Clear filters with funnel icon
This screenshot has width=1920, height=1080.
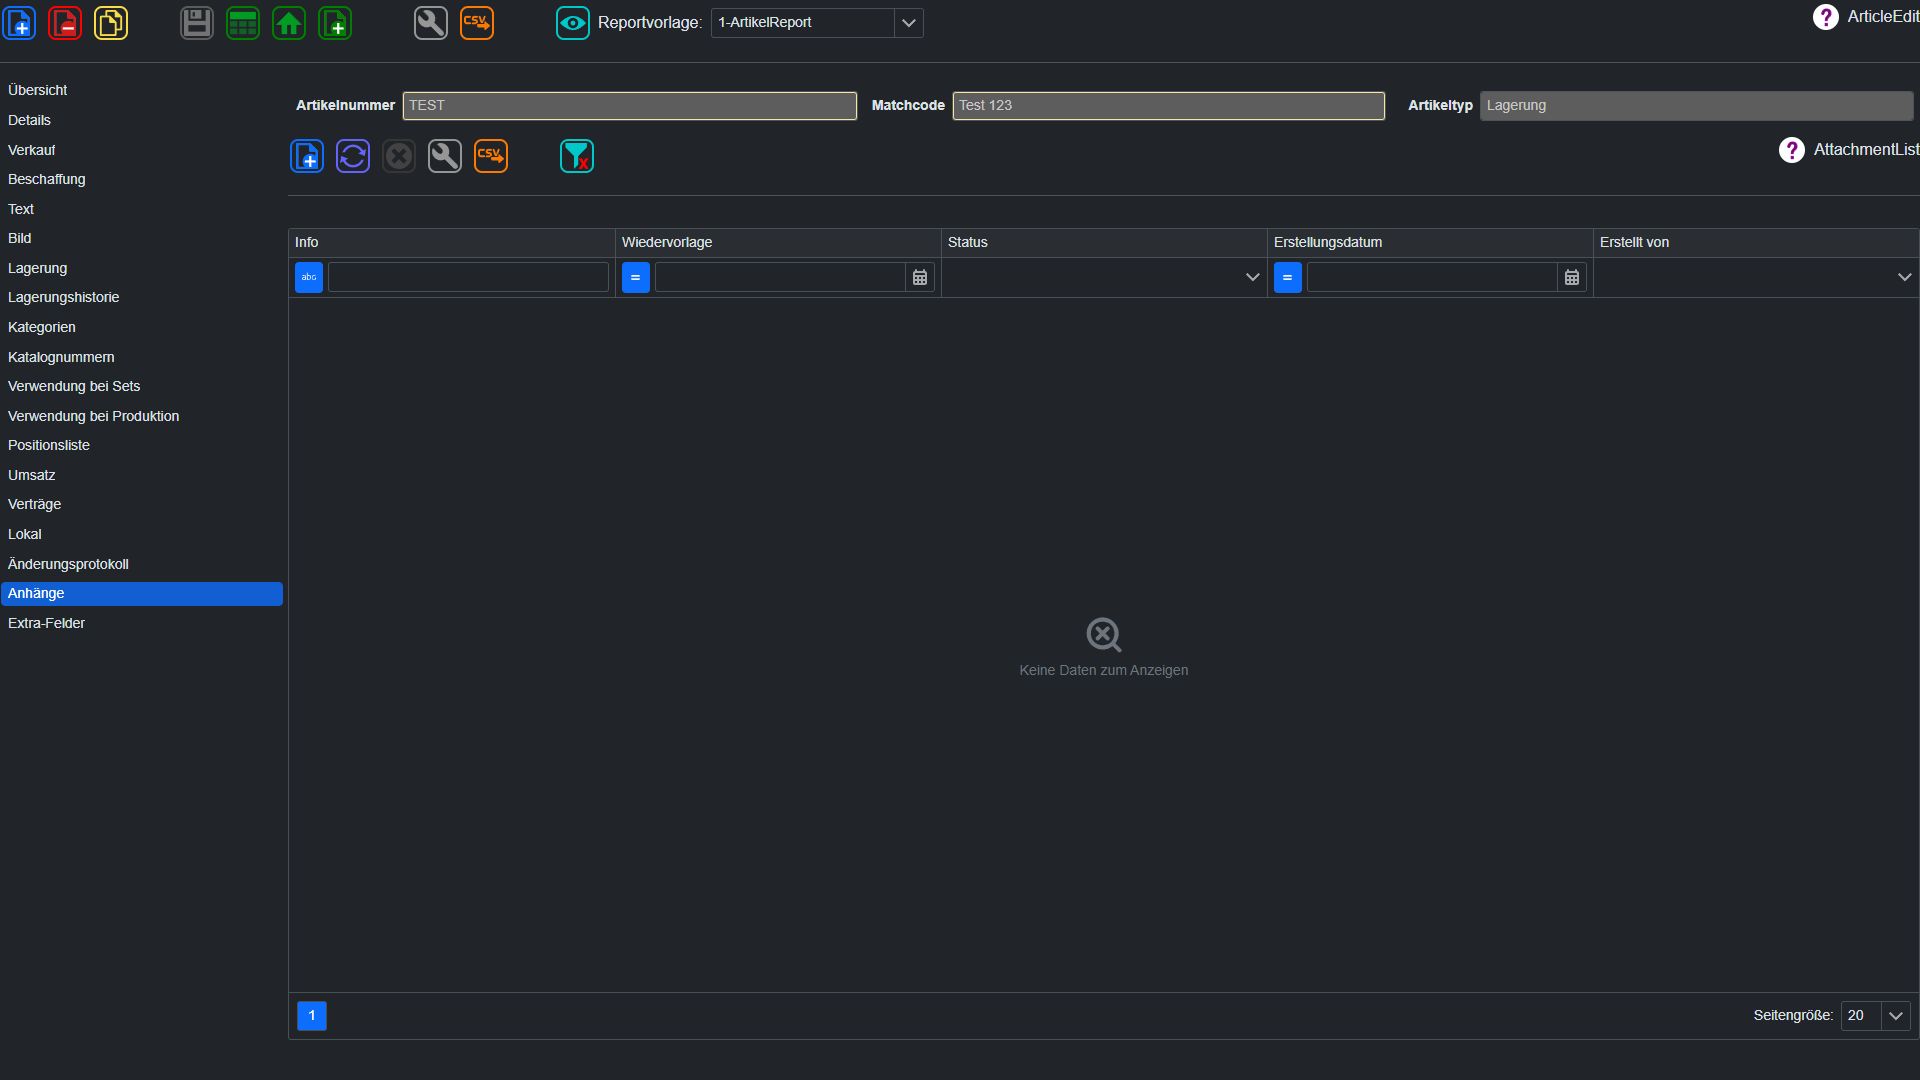tap(577, 156)
